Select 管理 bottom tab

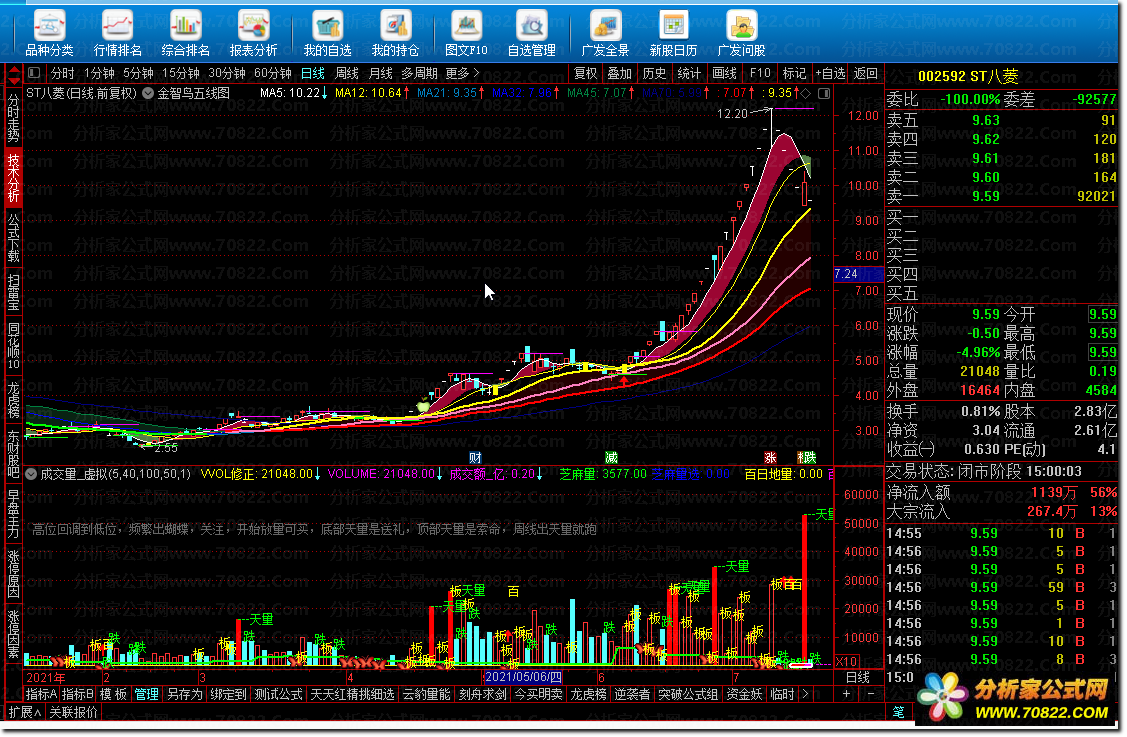click(x=146, y=694)
